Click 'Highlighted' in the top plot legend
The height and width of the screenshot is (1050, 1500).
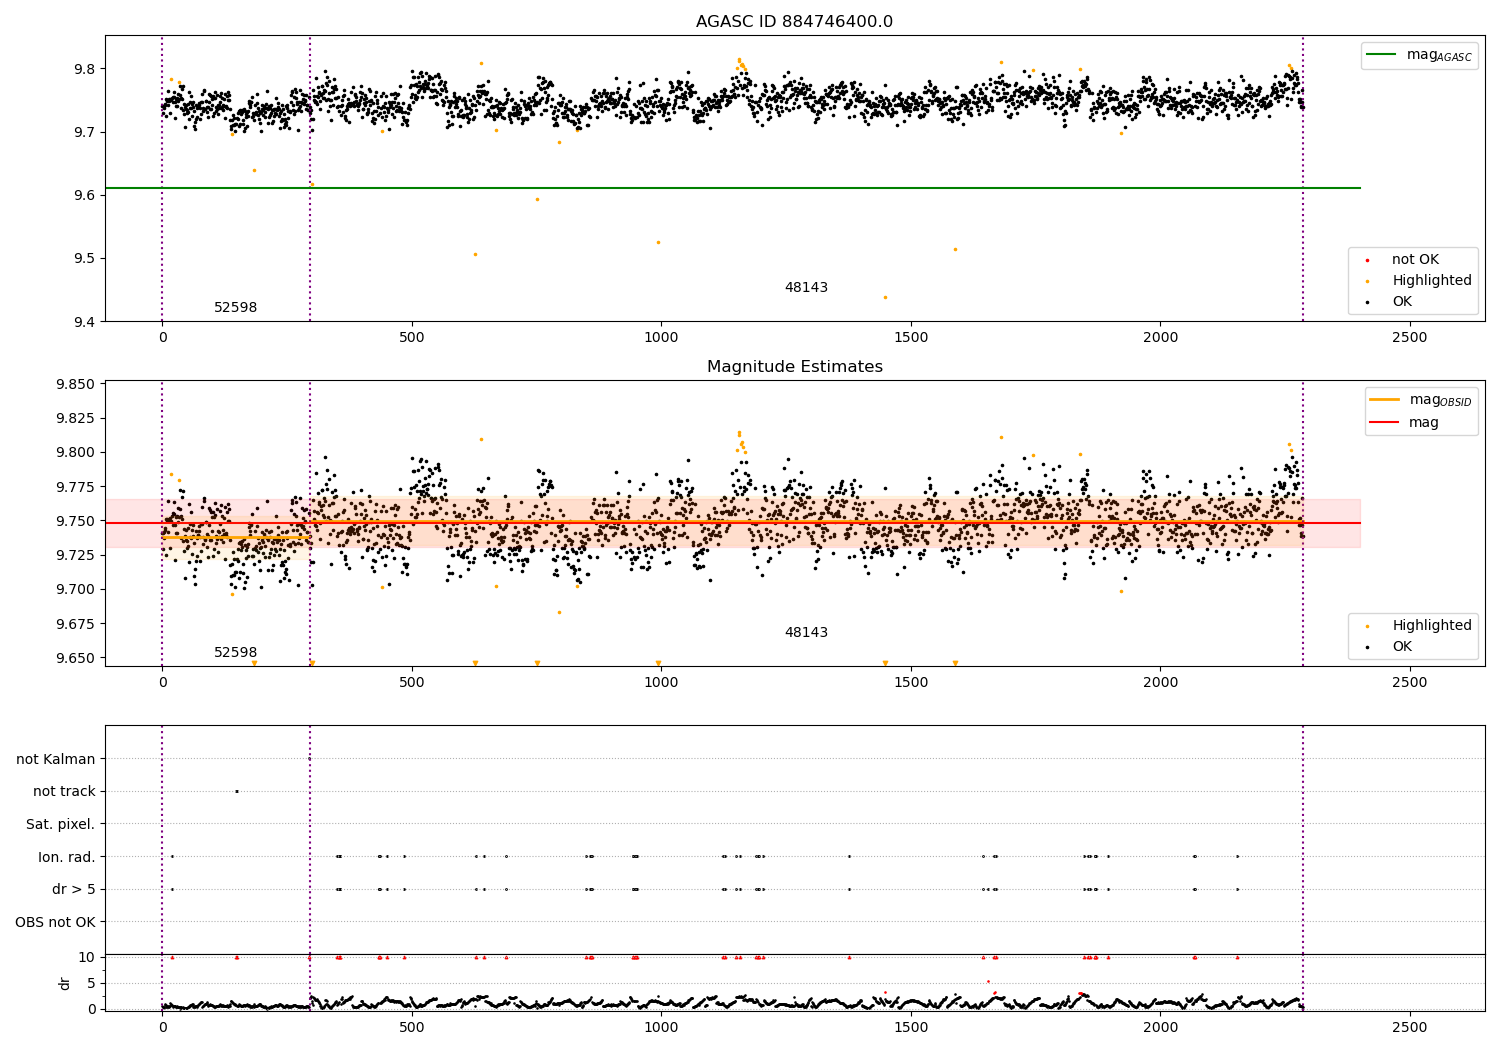[x=1432, y=281]
